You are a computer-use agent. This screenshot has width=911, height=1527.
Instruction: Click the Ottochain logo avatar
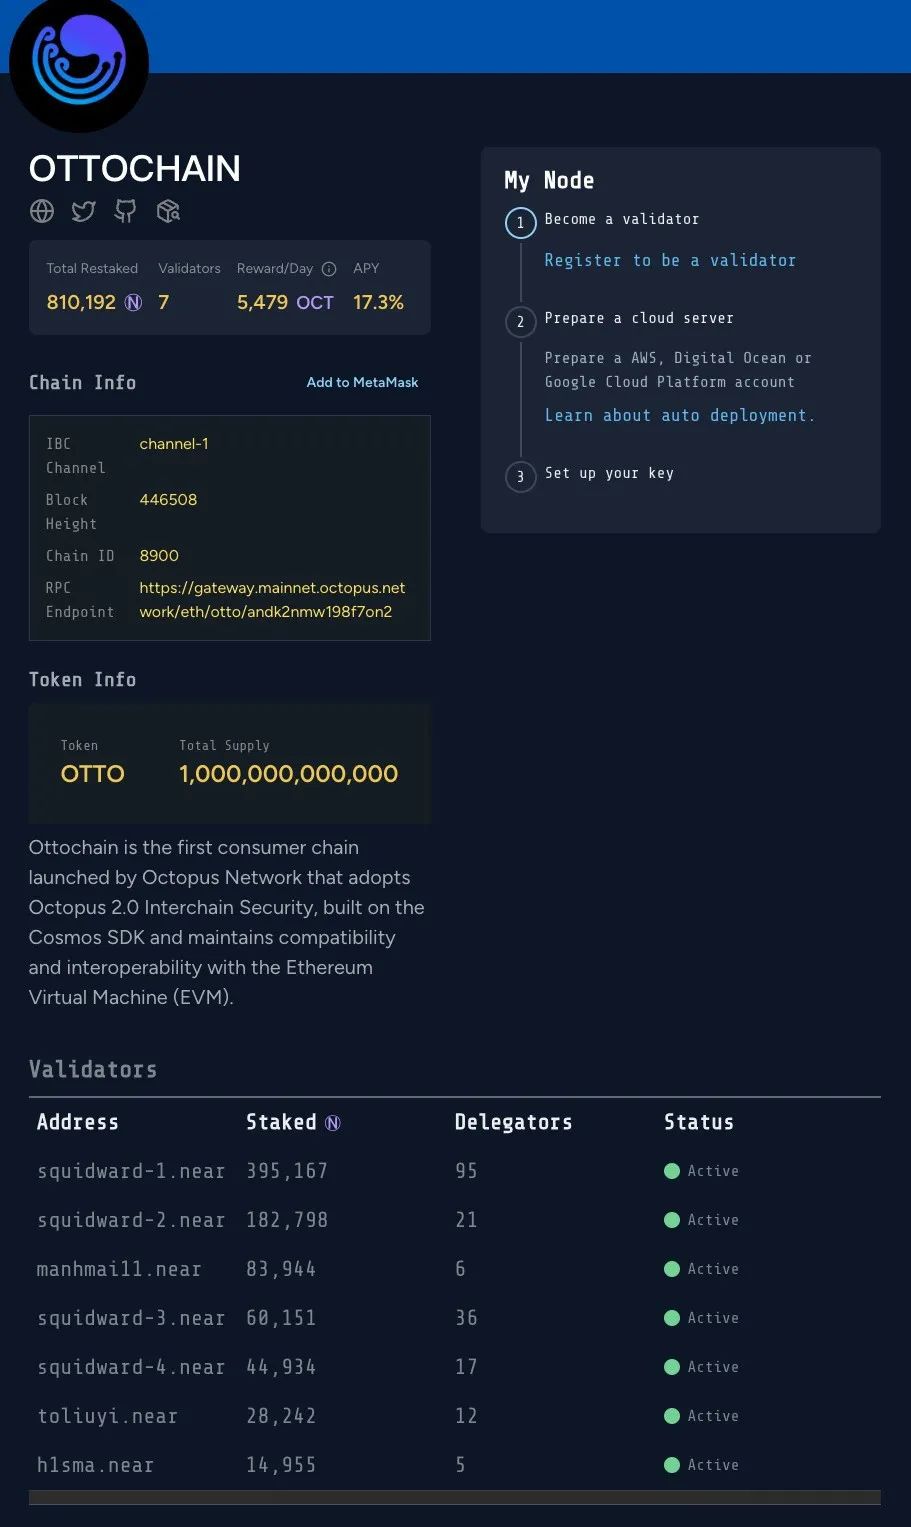[79, 63]
